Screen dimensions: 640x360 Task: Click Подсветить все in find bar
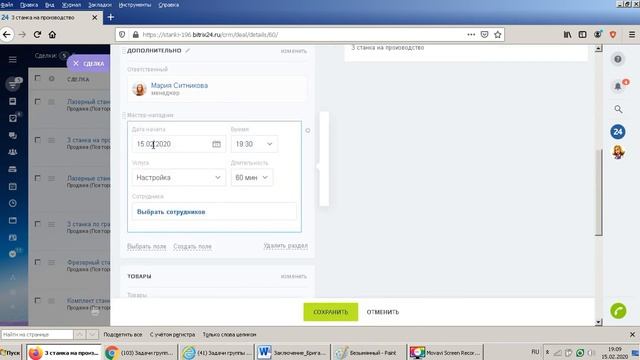coord(122,334)
